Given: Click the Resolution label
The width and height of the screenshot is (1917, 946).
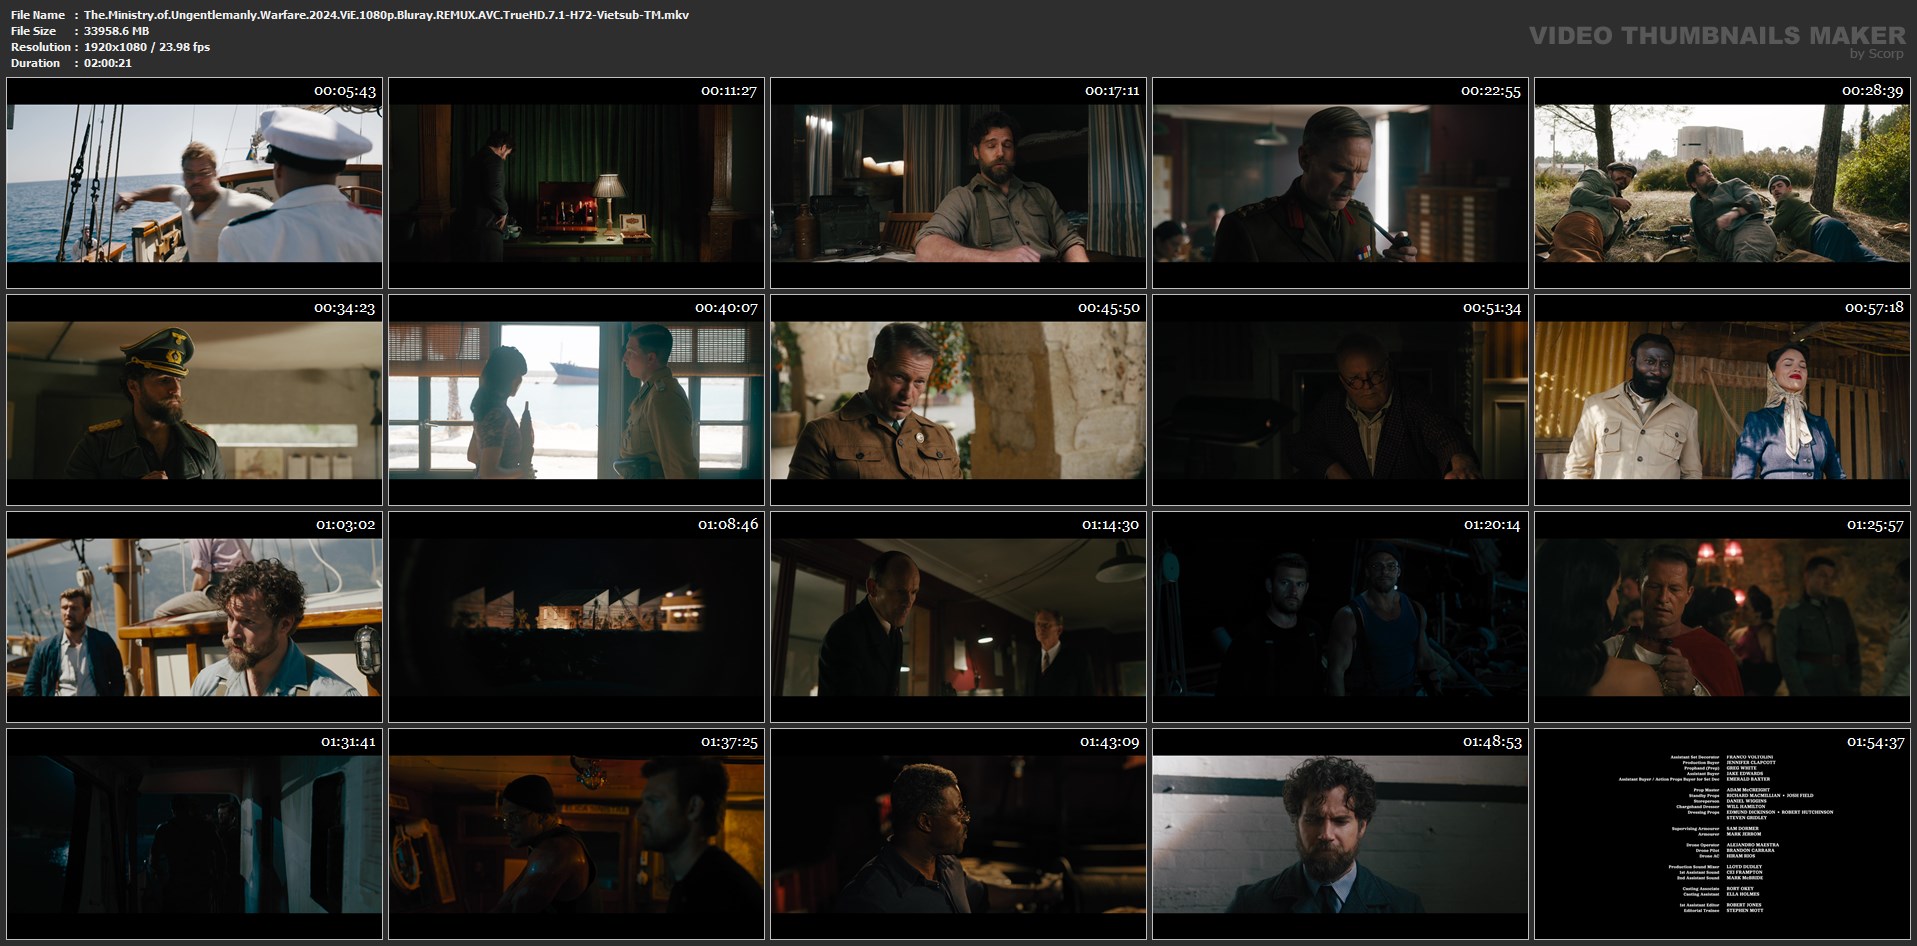Looking at the screenshot, I should pos(41,47).
